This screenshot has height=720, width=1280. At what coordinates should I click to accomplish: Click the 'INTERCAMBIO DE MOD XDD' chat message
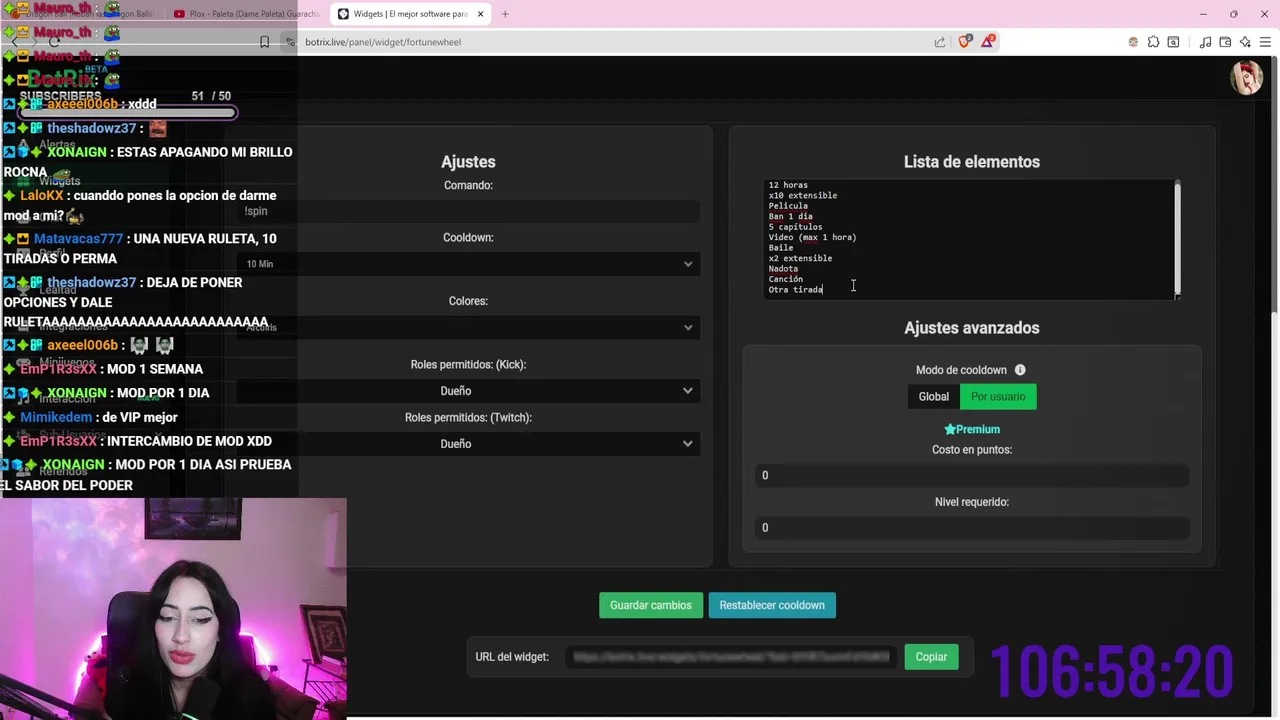pos(189,441)
